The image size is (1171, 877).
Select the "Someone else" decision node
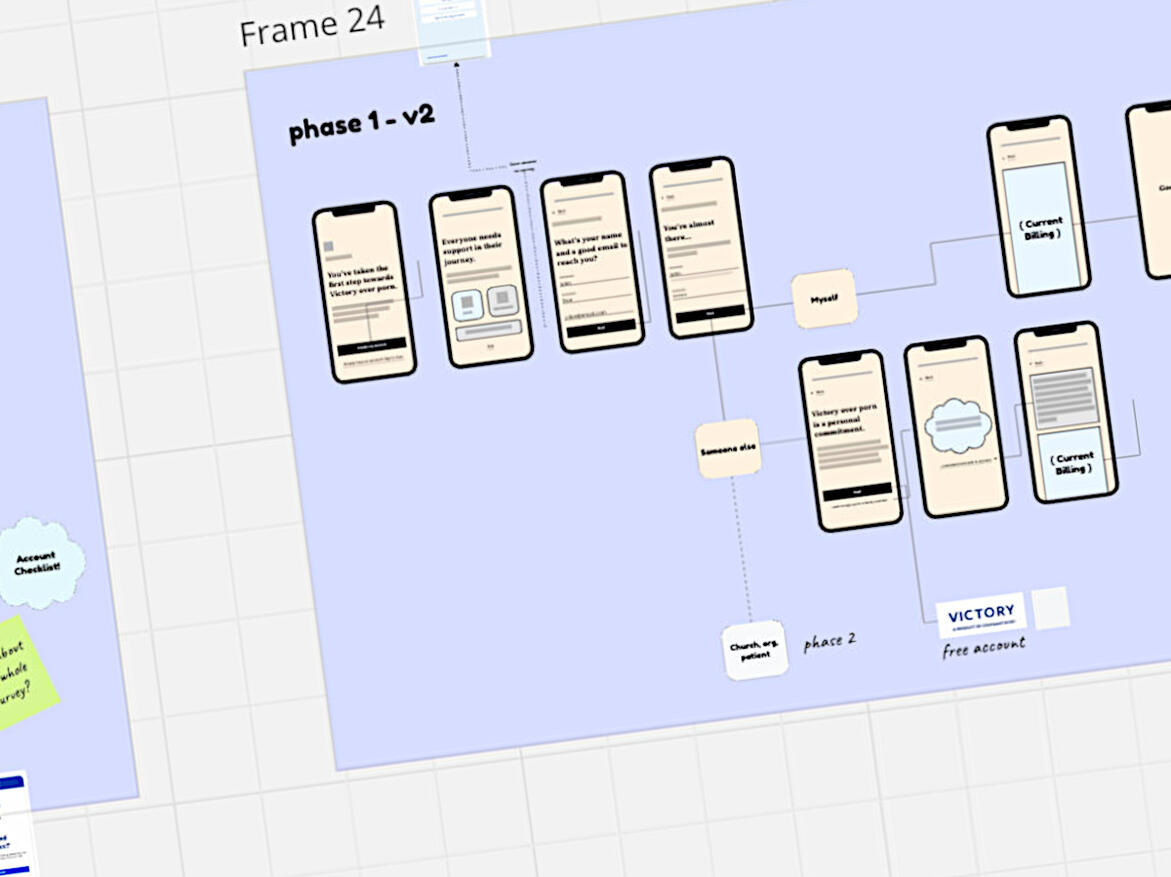click(728, 449)
